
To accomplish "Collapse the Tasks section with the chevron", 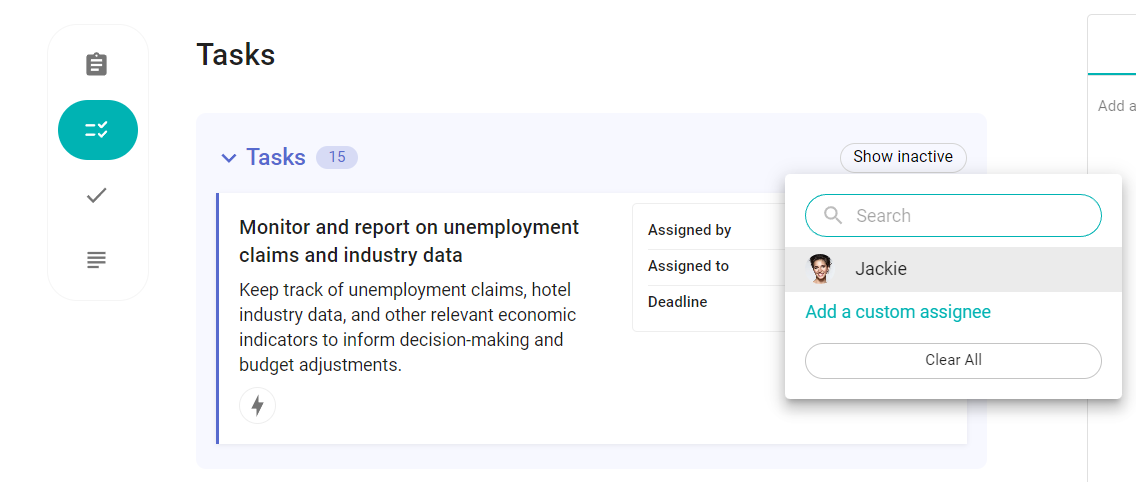I will (x=228, y=157).
